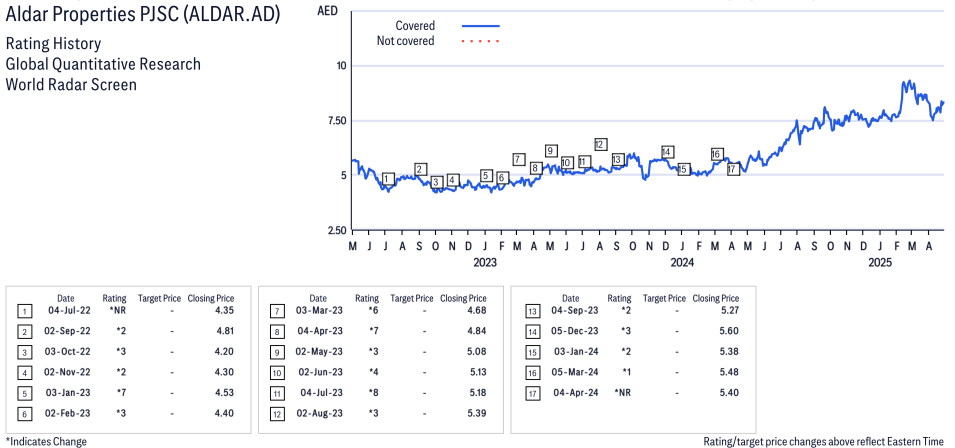Click chart marker number 11

tap(584, 162)
